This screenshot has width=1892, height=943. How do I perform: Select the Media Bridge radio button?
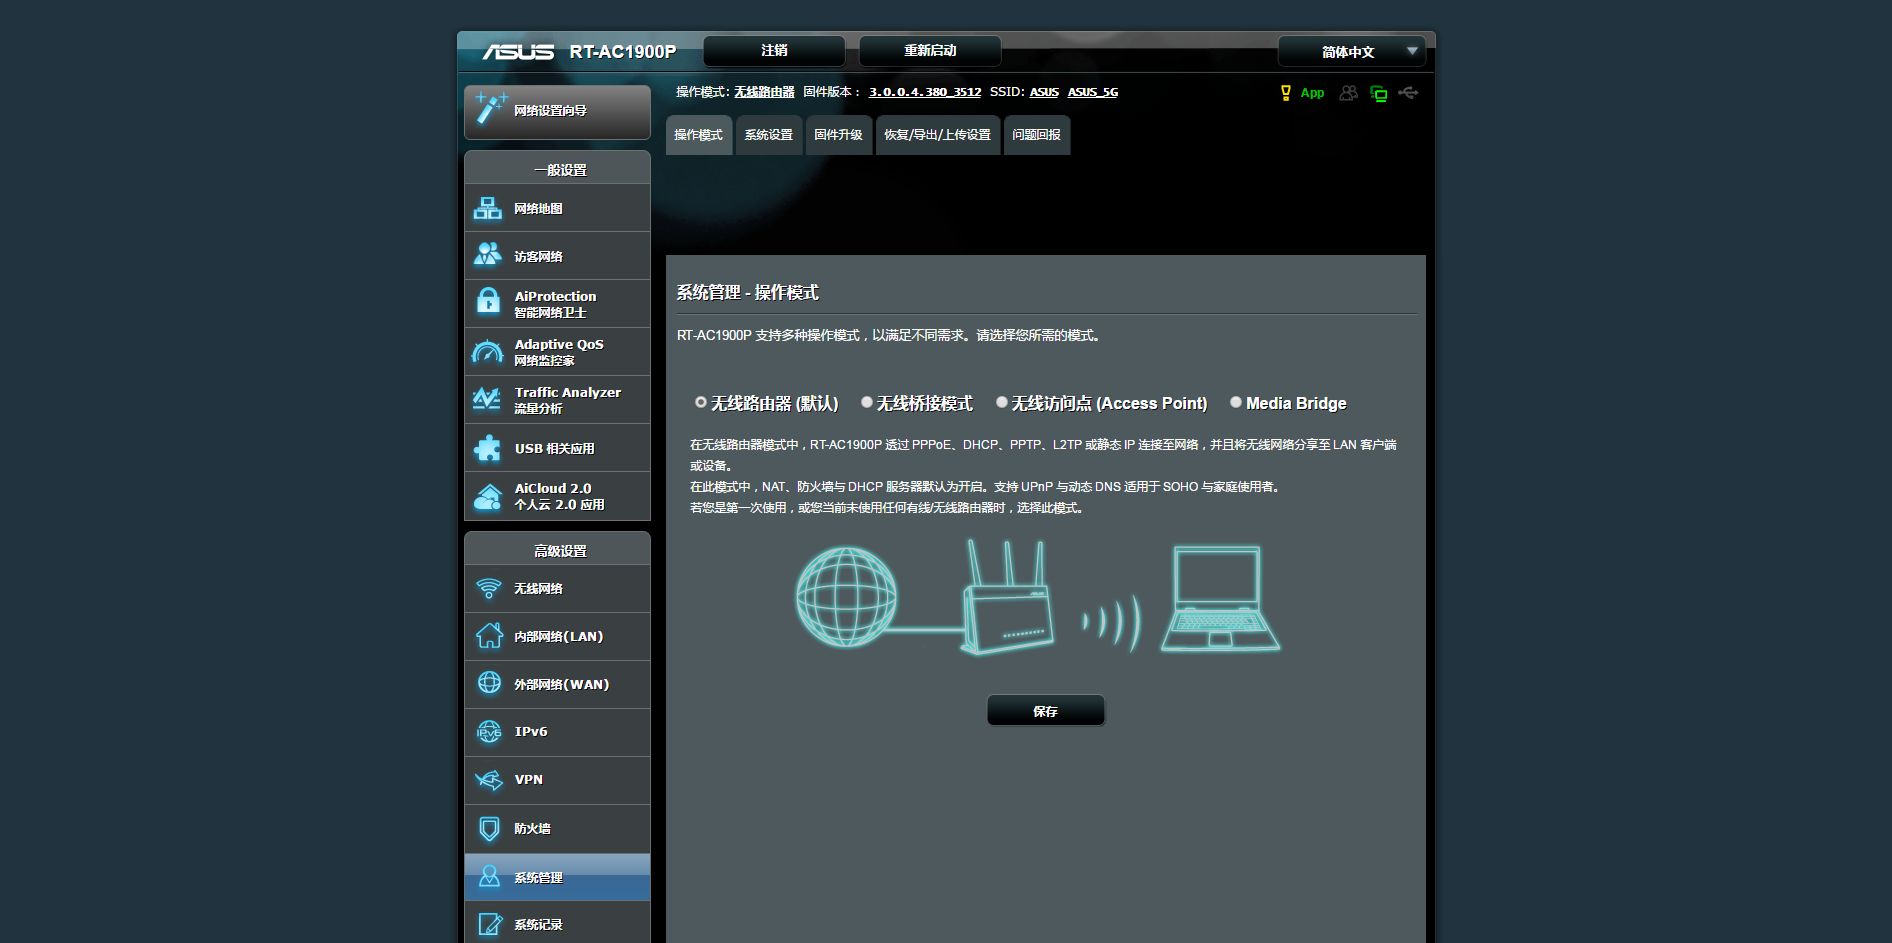coord(1236,402)
